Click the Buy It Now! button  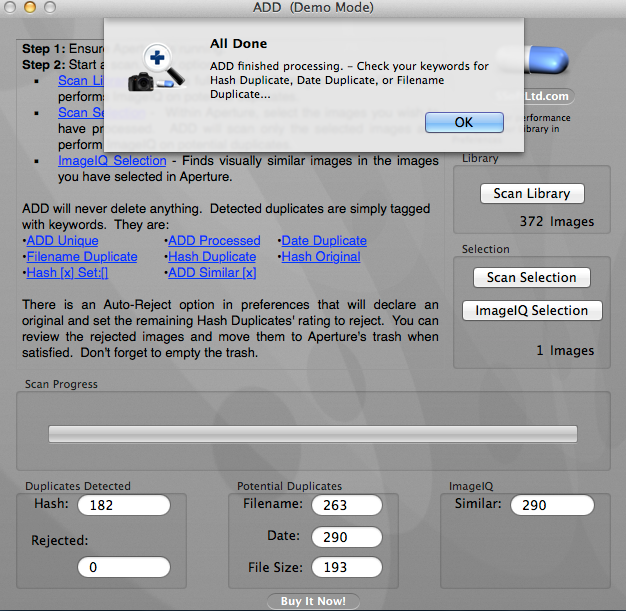313,601
